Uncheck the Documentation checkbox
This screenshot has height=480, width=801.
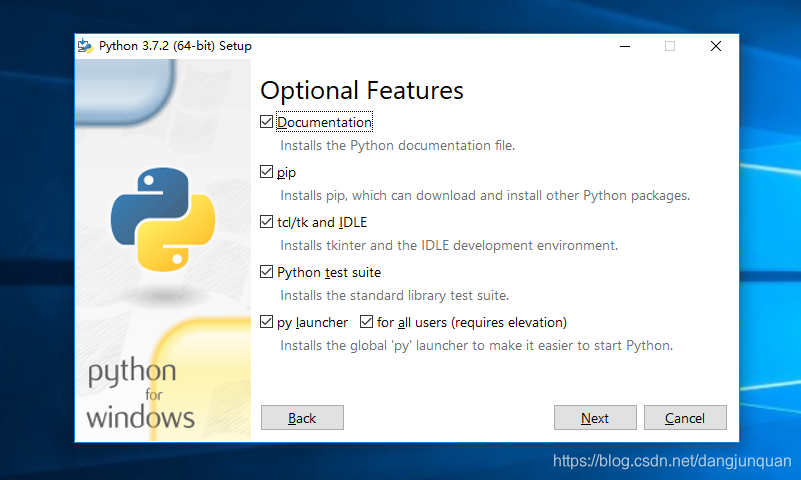(266, 122)
